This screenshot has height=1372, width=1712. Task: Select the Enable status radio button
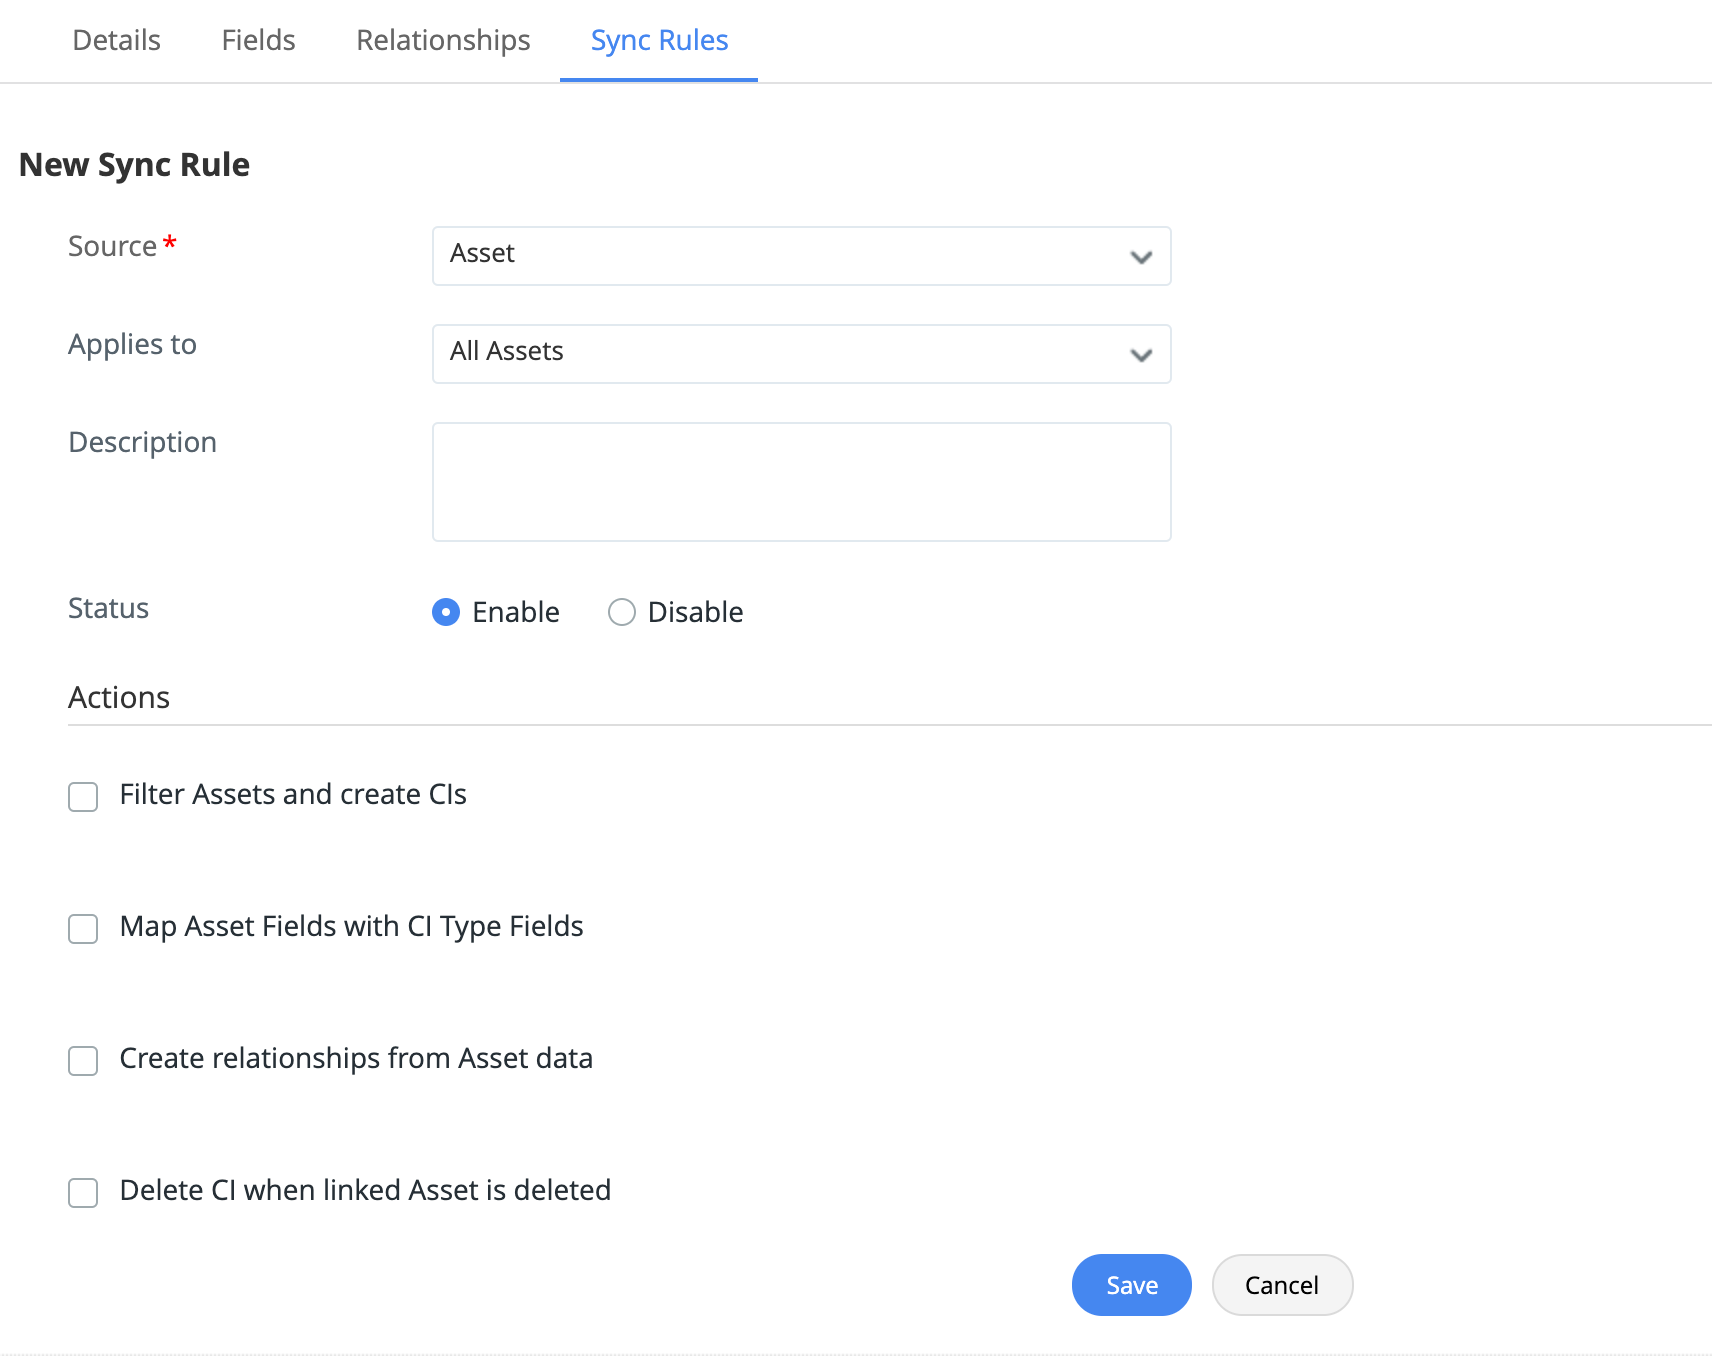[x=446, y=612]
